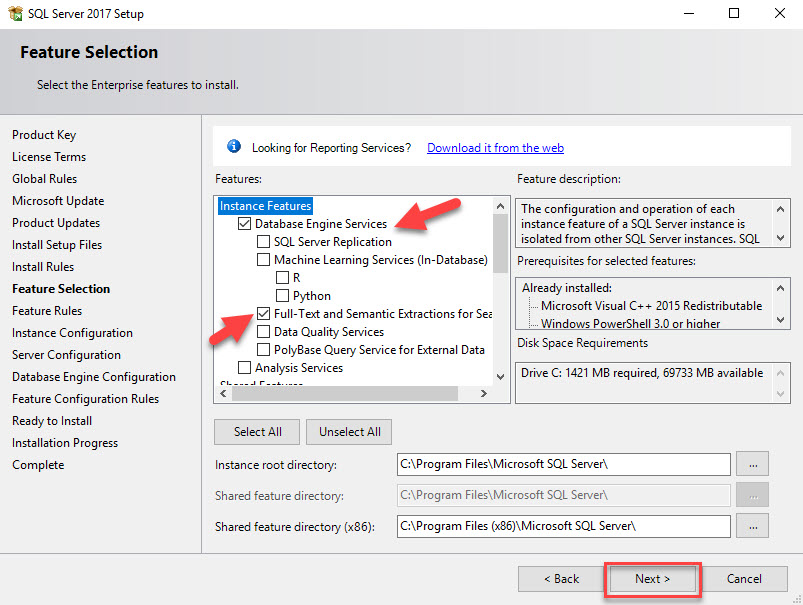Select the License Terms step
This screenshot has height=605, width=803.
[x=49, y=157]
